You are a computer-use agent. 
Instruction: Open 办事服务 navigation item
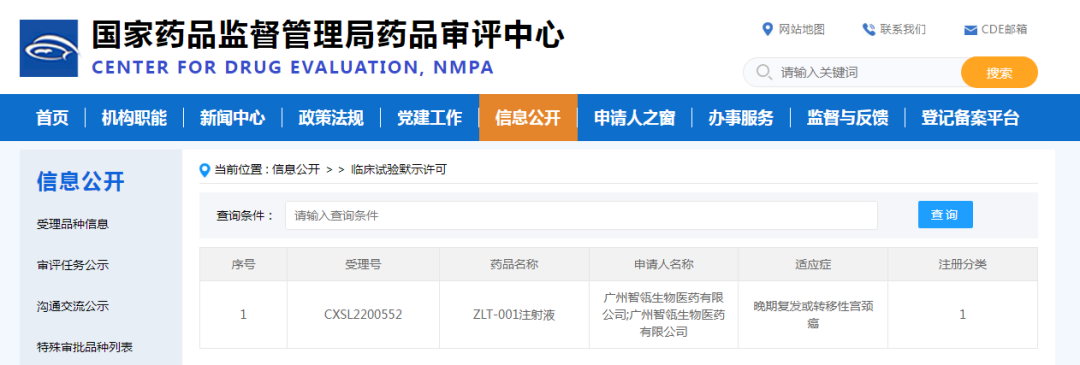[x=741, y=118]
